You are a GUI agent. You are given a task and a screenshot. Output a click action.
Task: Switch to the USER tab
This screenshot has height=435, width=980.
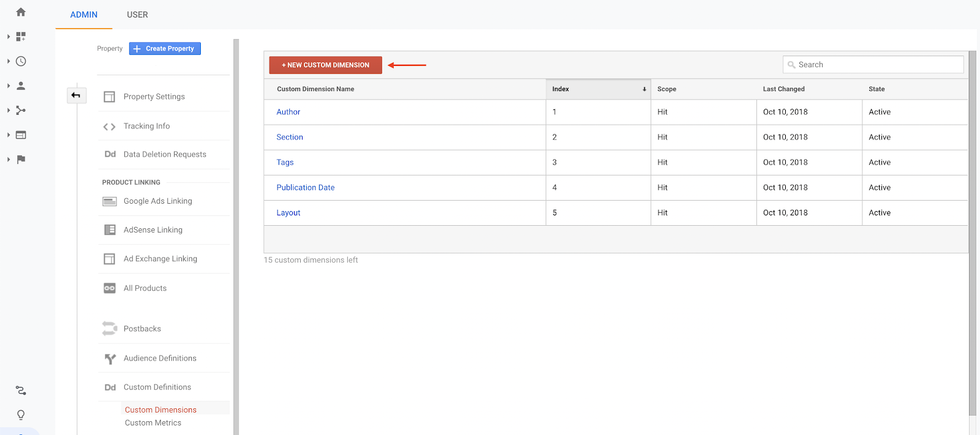(137, 15)
